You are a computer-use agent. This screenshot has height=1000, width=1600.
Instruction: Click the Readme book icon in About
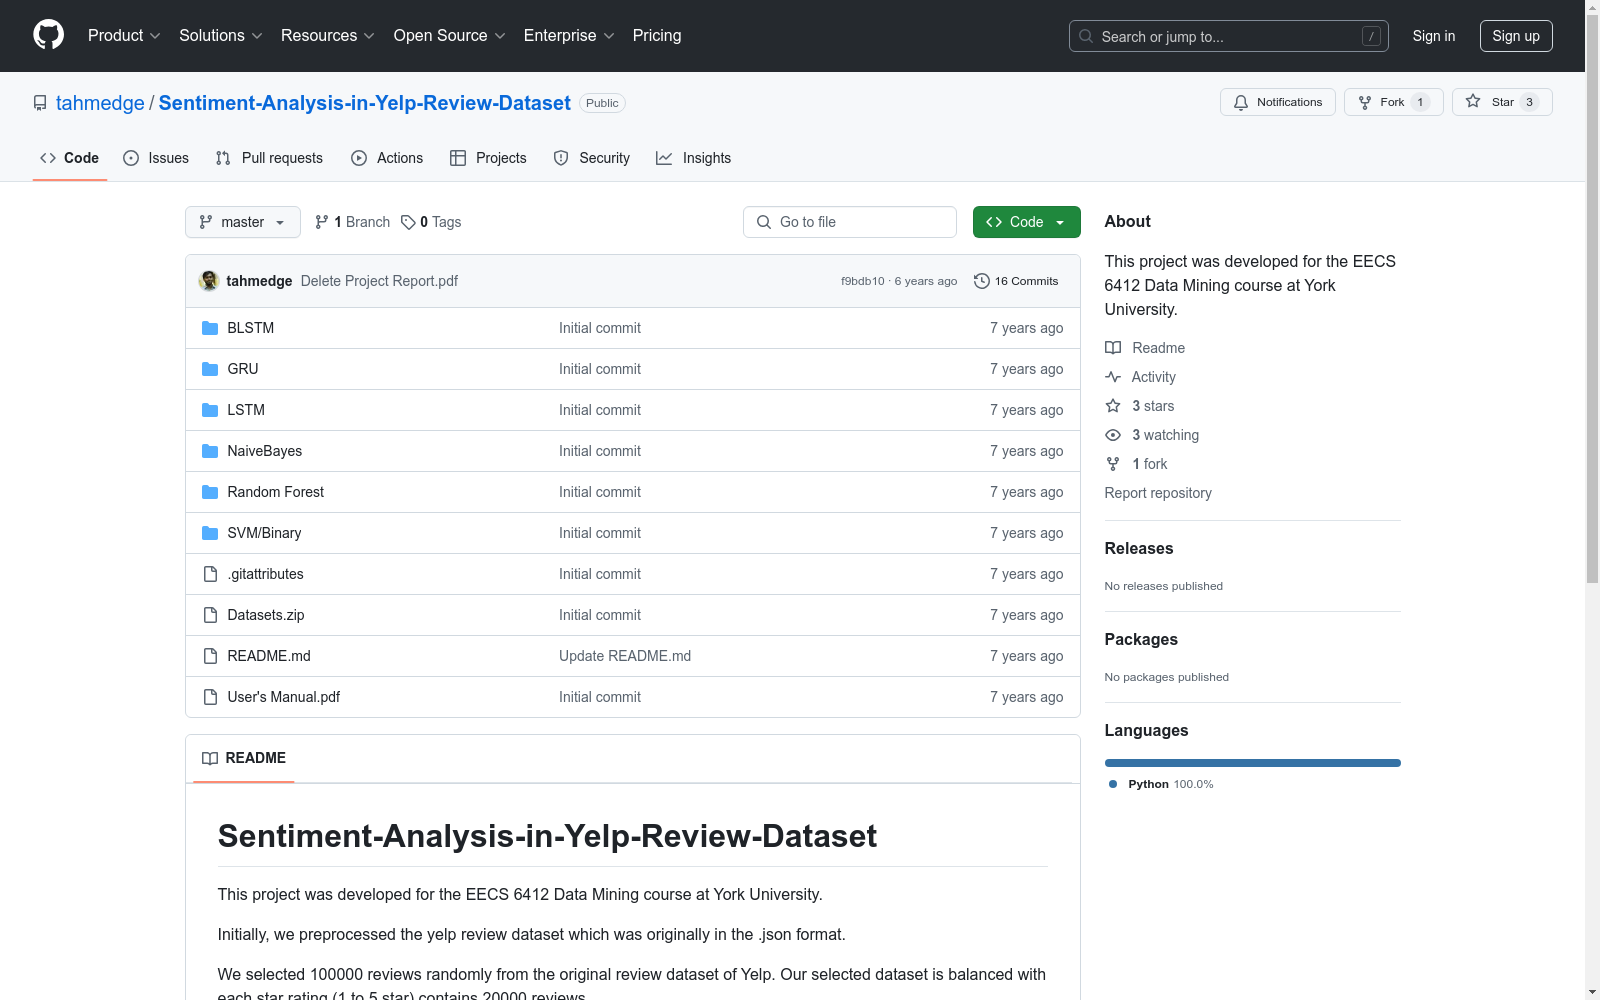pyautogui.click(x=1113, y=348)
